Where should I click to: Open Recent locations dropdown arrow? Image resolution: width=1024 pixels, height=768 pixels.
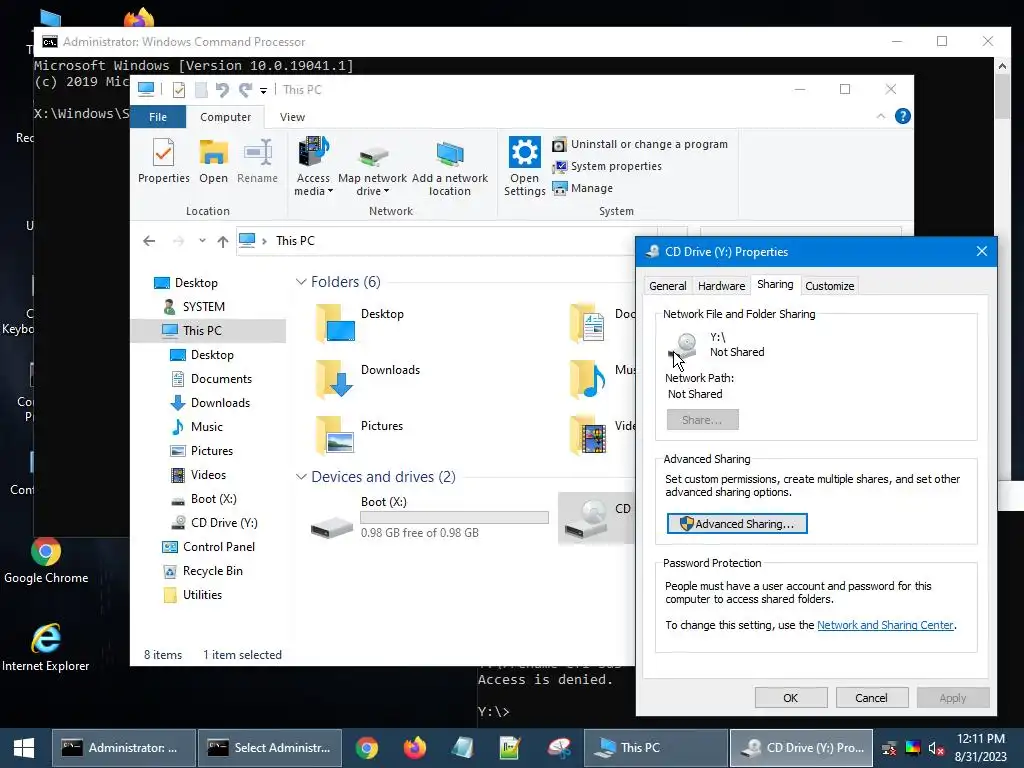coord(202,241)
